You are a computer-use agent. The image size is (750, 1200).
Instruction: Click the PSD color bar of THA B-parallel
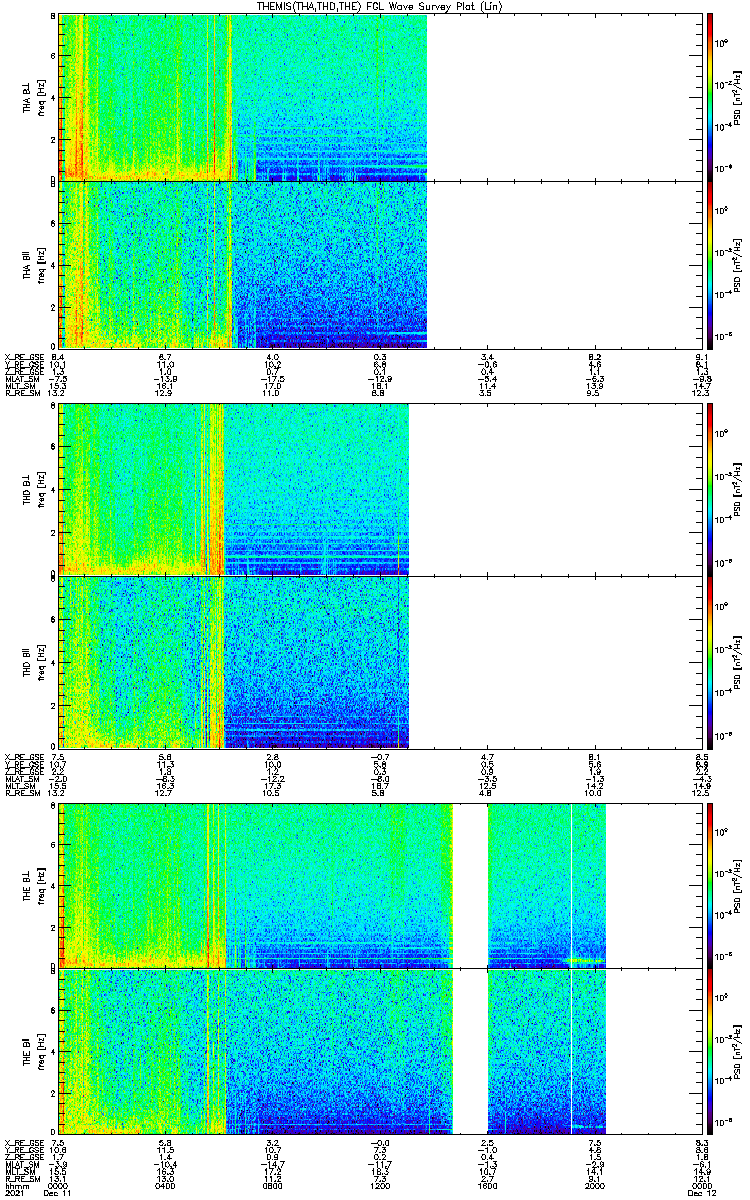pos(710,264)
